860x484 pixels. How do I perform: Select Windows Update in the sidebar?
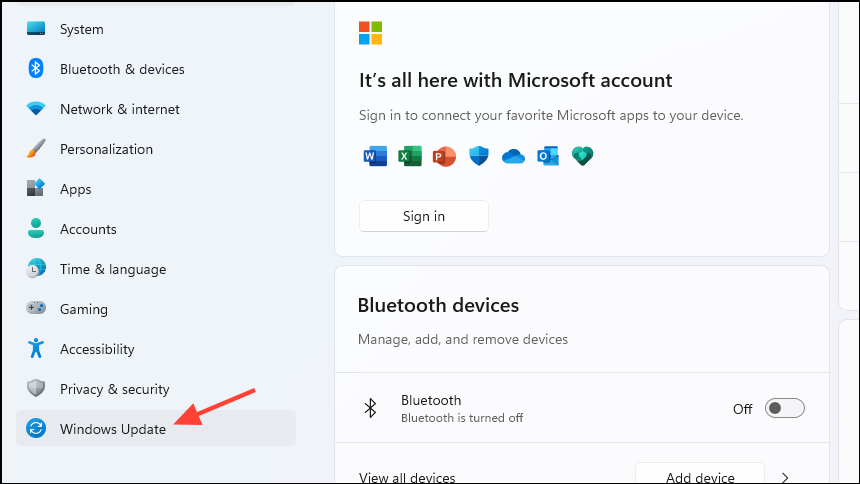pyautogui.click(x=156, y=428)
